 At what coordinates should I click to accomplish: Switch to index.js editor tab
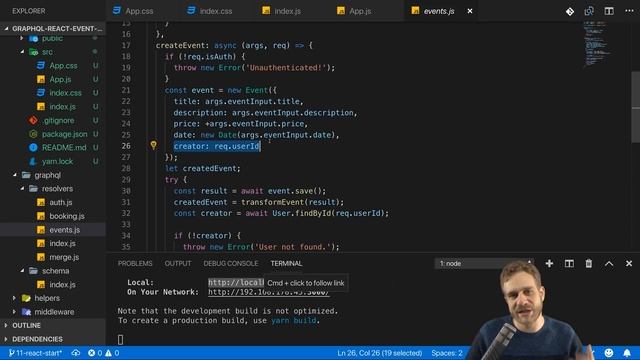(x=282, y=11)
